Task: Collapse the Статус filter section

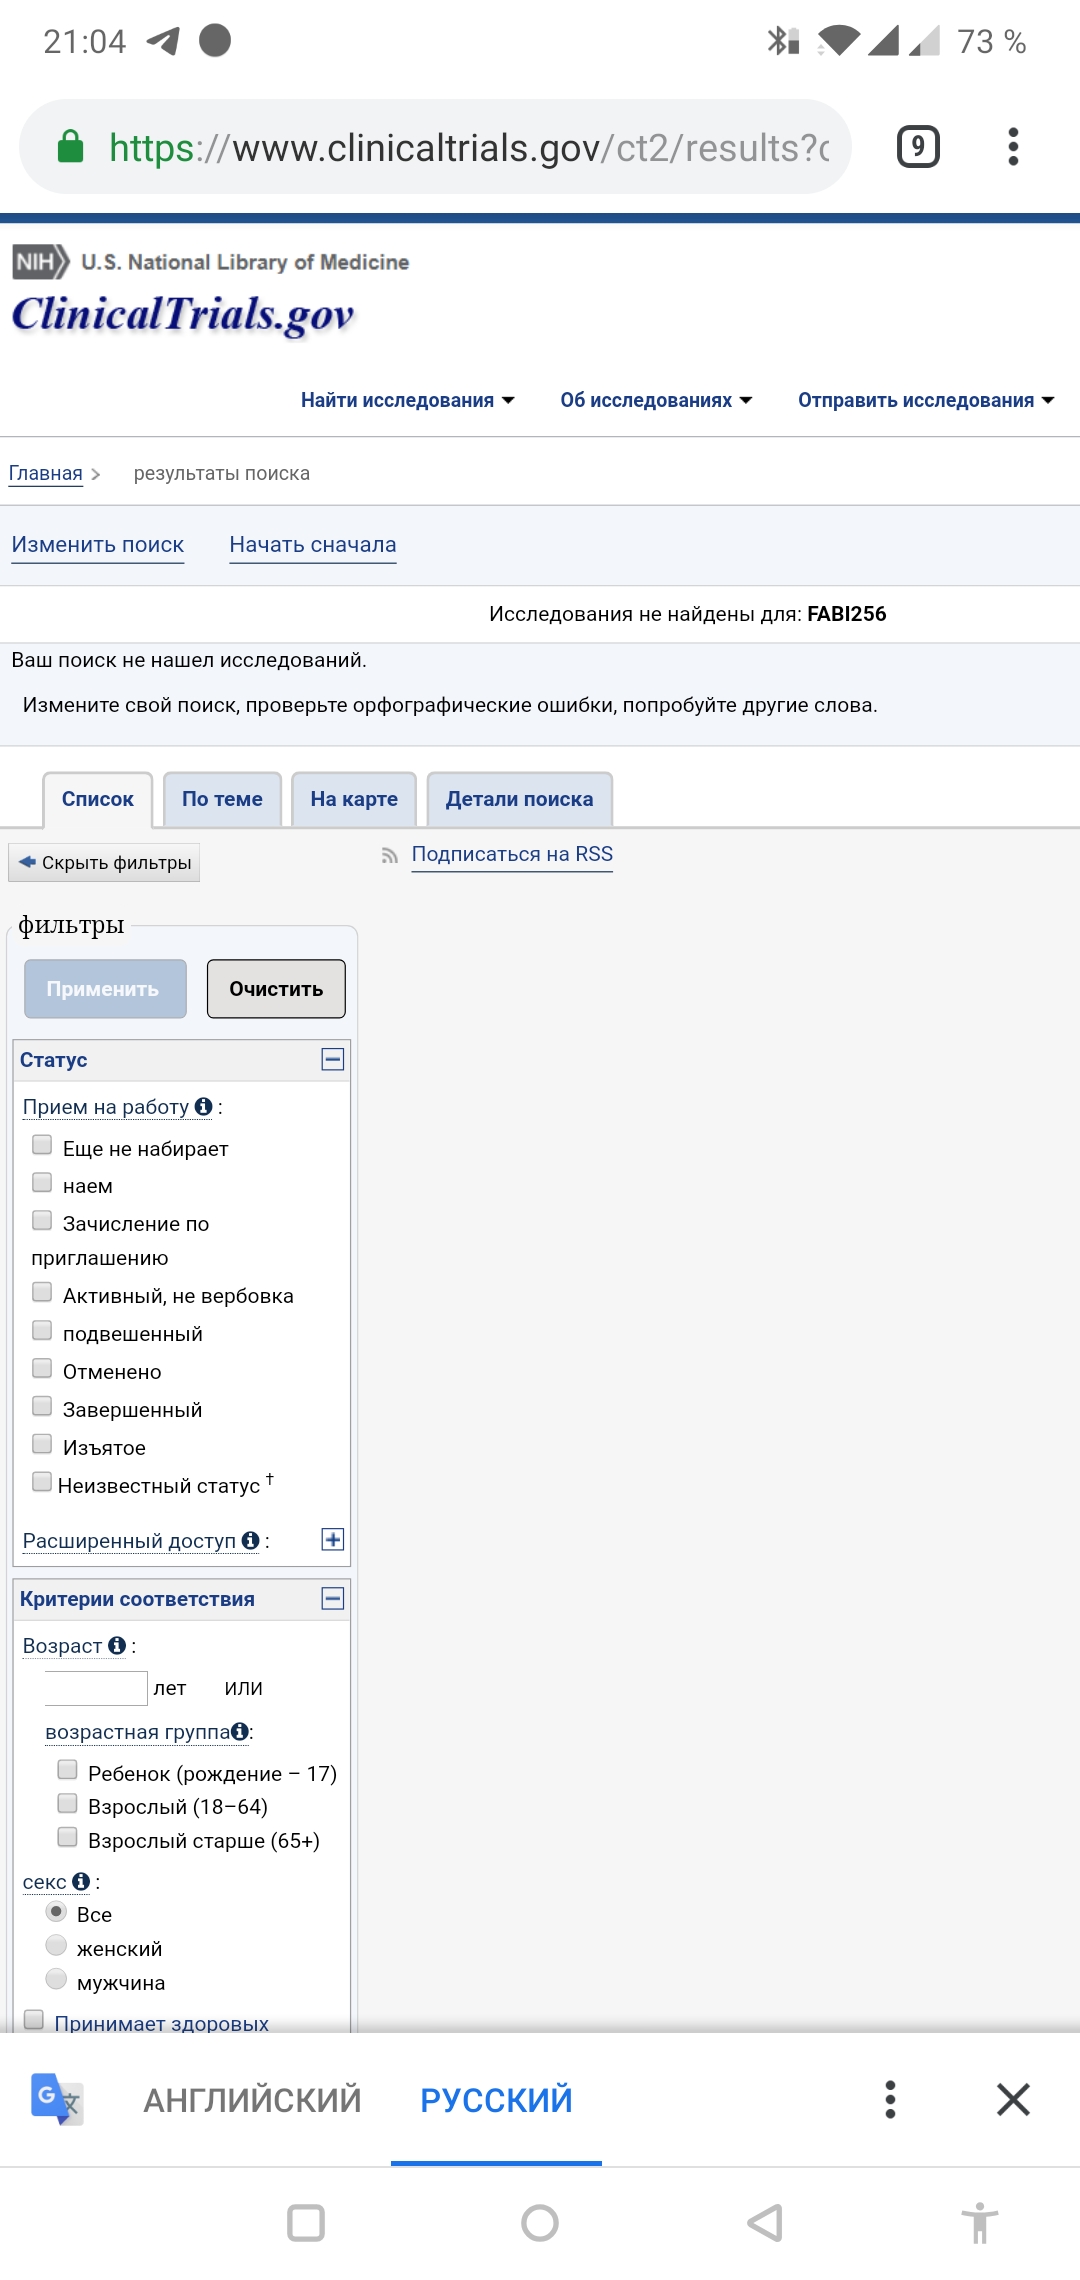Action: [x=333, y=1059]
